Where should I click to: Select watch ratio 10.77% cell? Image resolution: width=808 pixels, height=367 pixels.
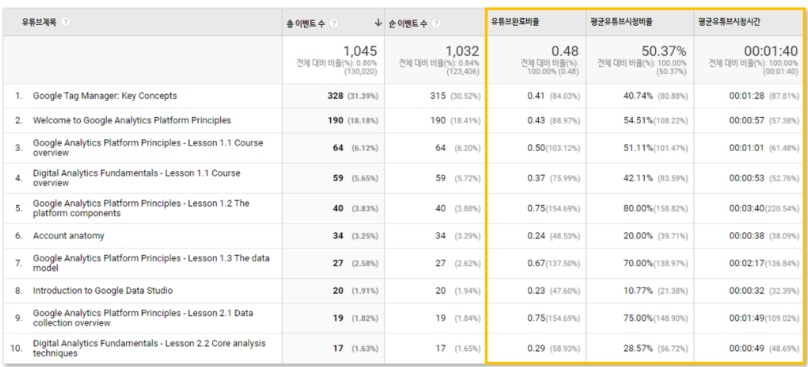coord(638,291)
